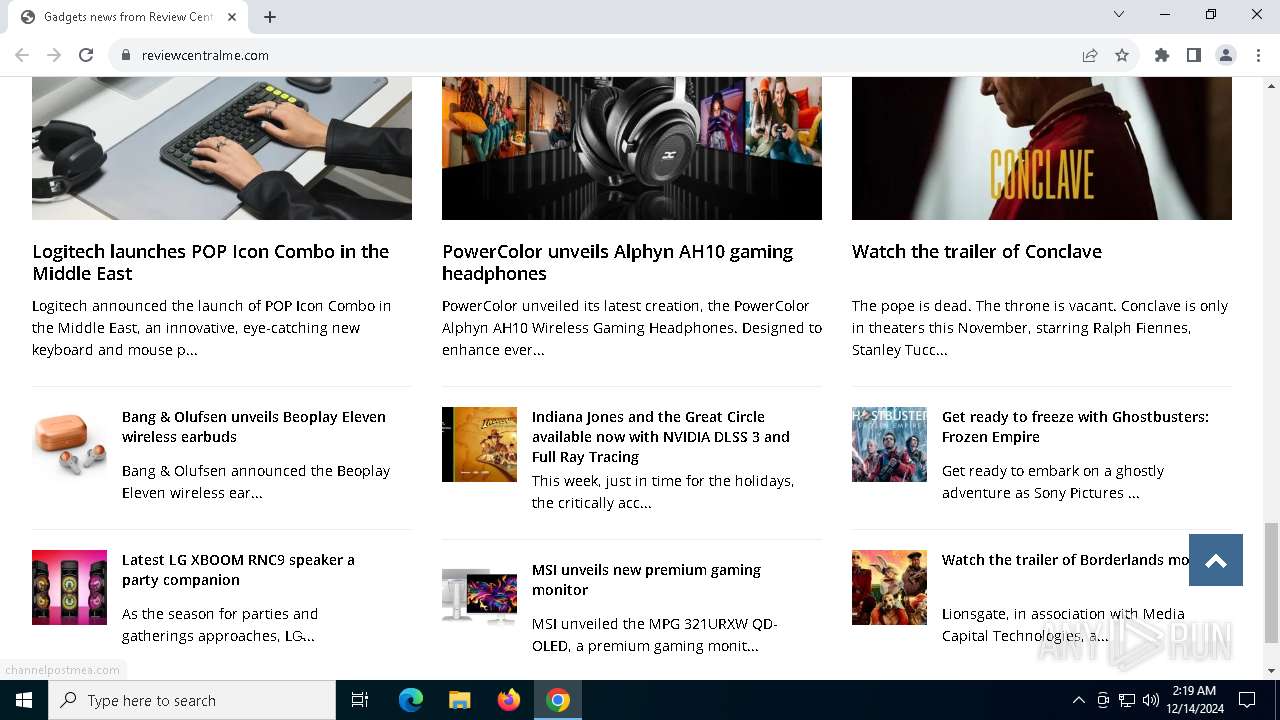1280x720 pixels.
Task: Jump to top with the up-arrow button
Action: (1216, 560)
